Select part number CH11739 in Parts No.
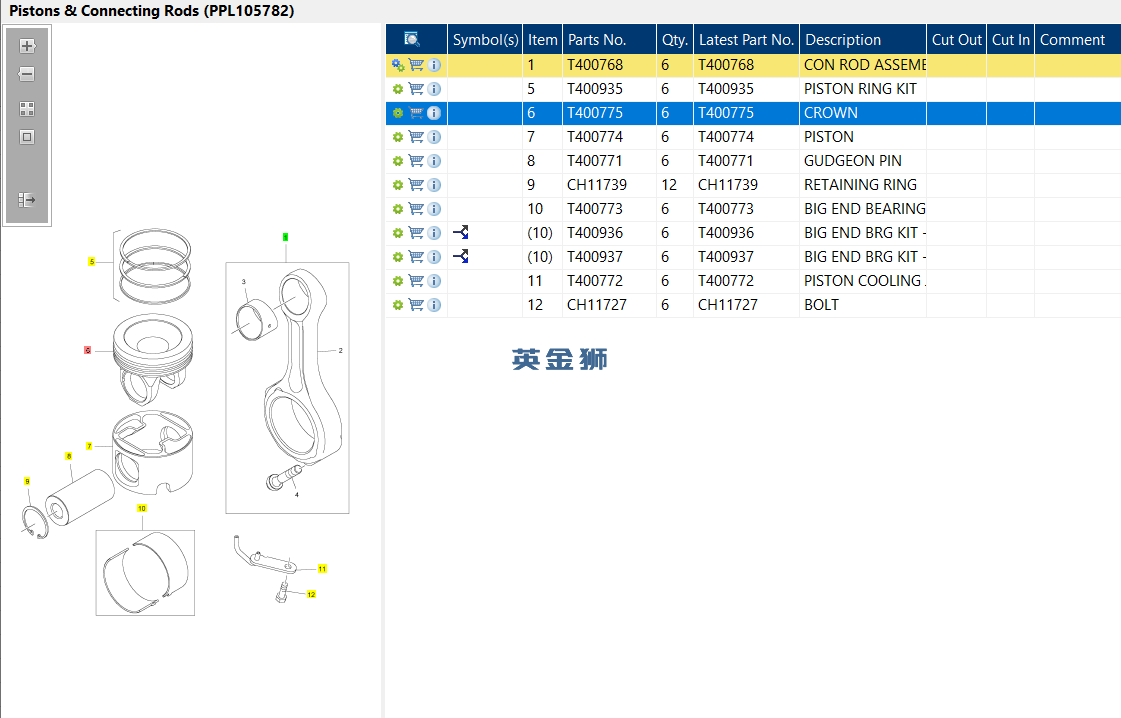Viewport: 1121px width, 718px height. point(609,185)
